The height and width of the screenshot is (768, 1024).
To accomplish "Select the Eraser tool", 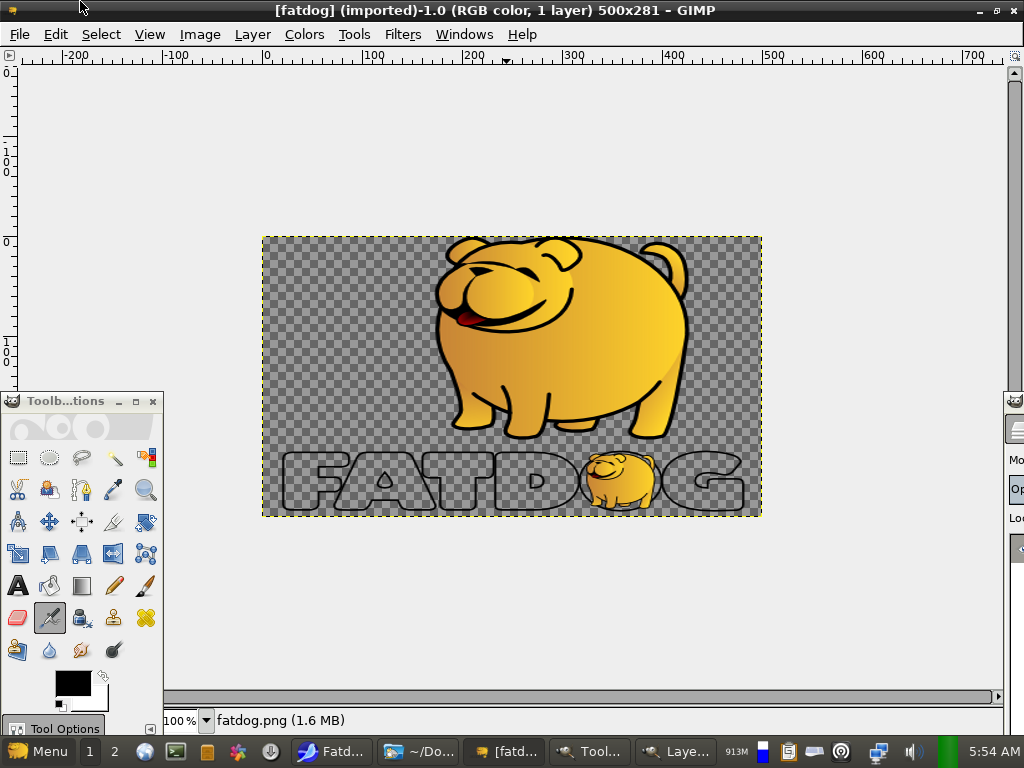I will tap(18, 618).
